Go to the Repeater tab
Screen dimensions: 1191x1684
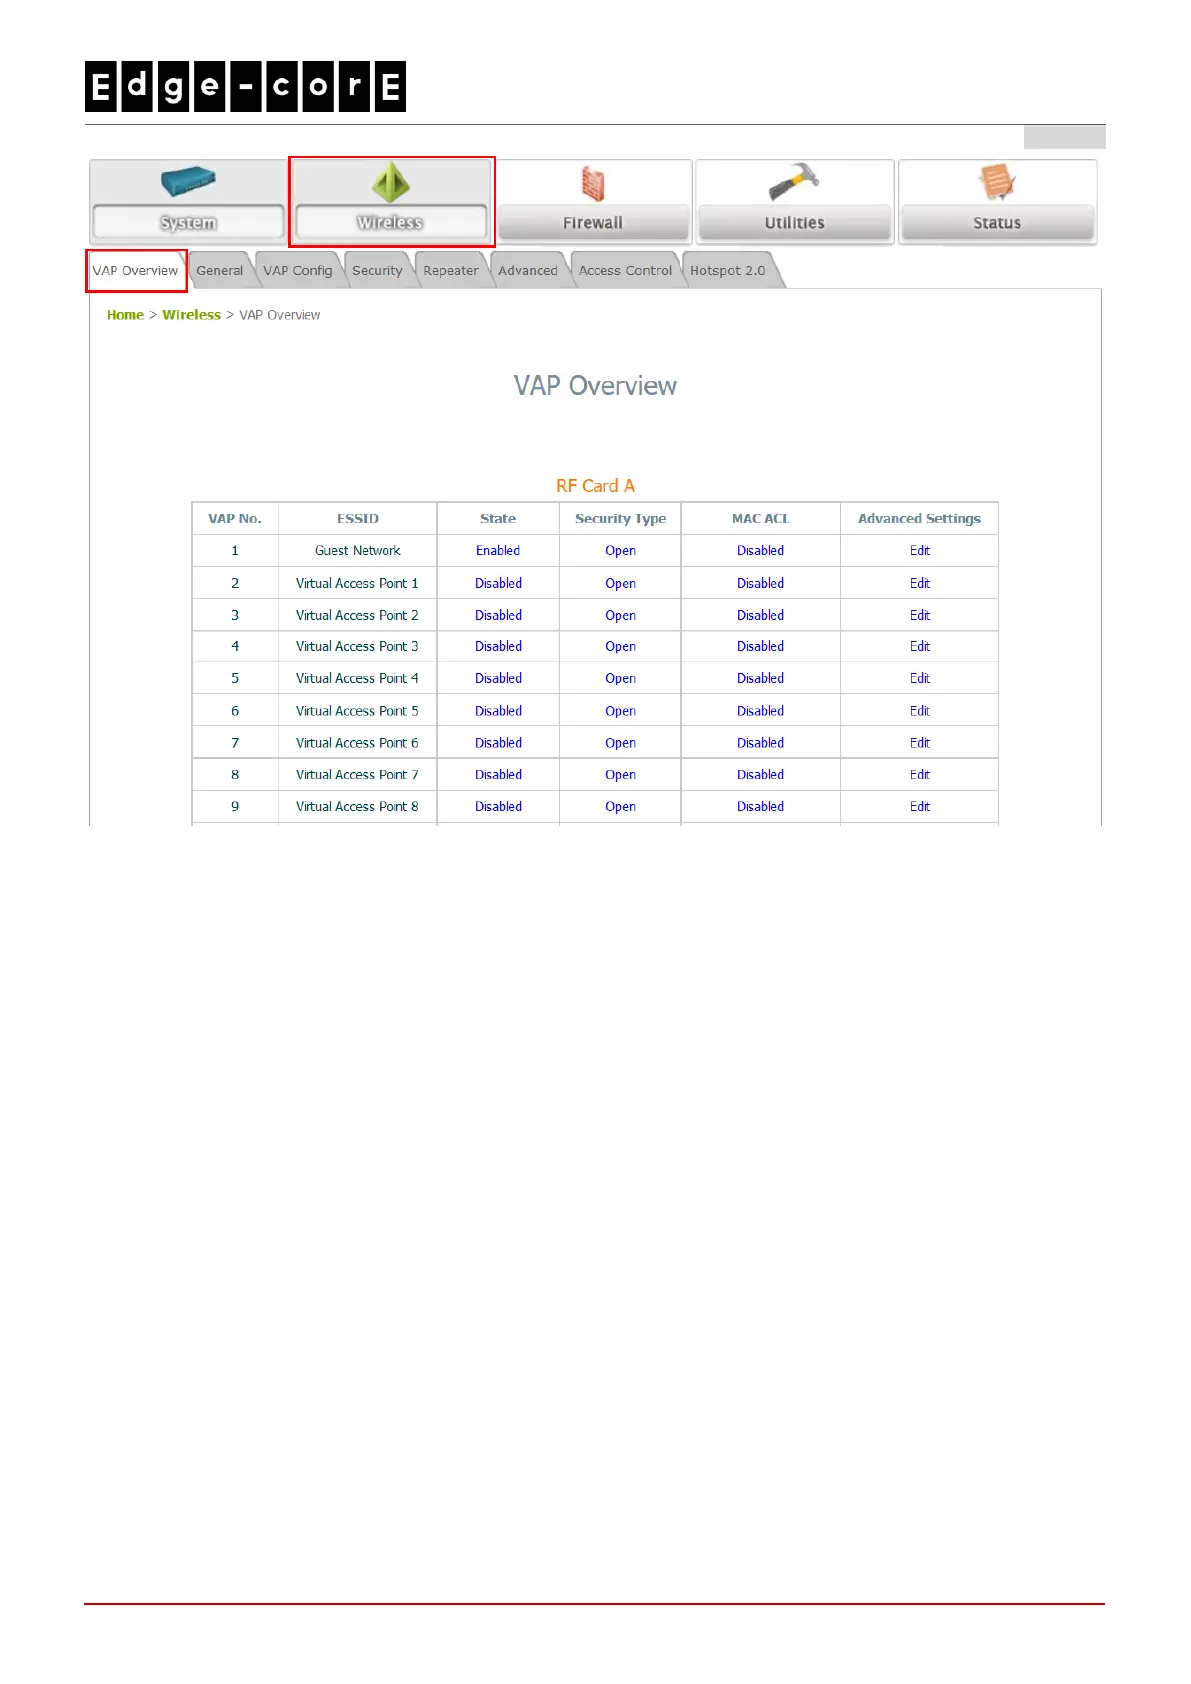click(451, 271)
